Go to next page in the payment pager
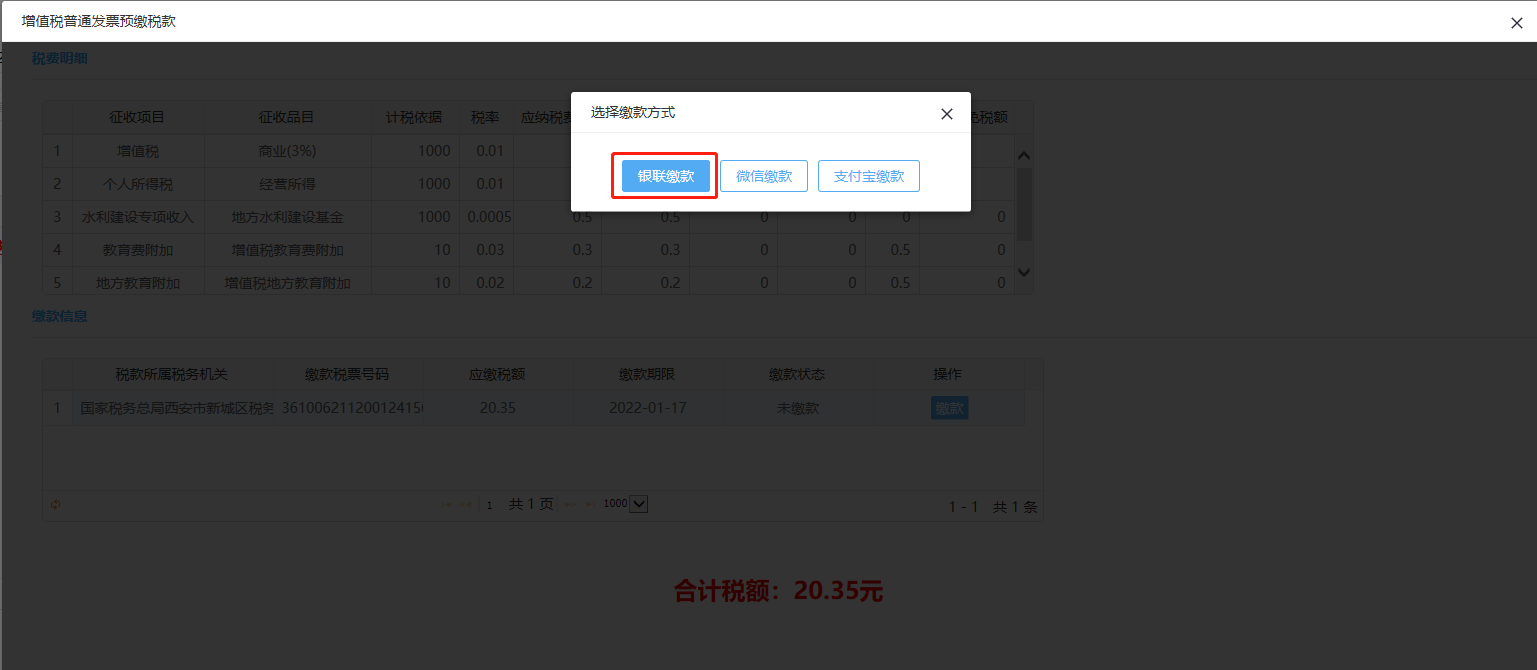The width and height of the screenshot is (1537, 670). pyautogui.click(x=571, y=505)
